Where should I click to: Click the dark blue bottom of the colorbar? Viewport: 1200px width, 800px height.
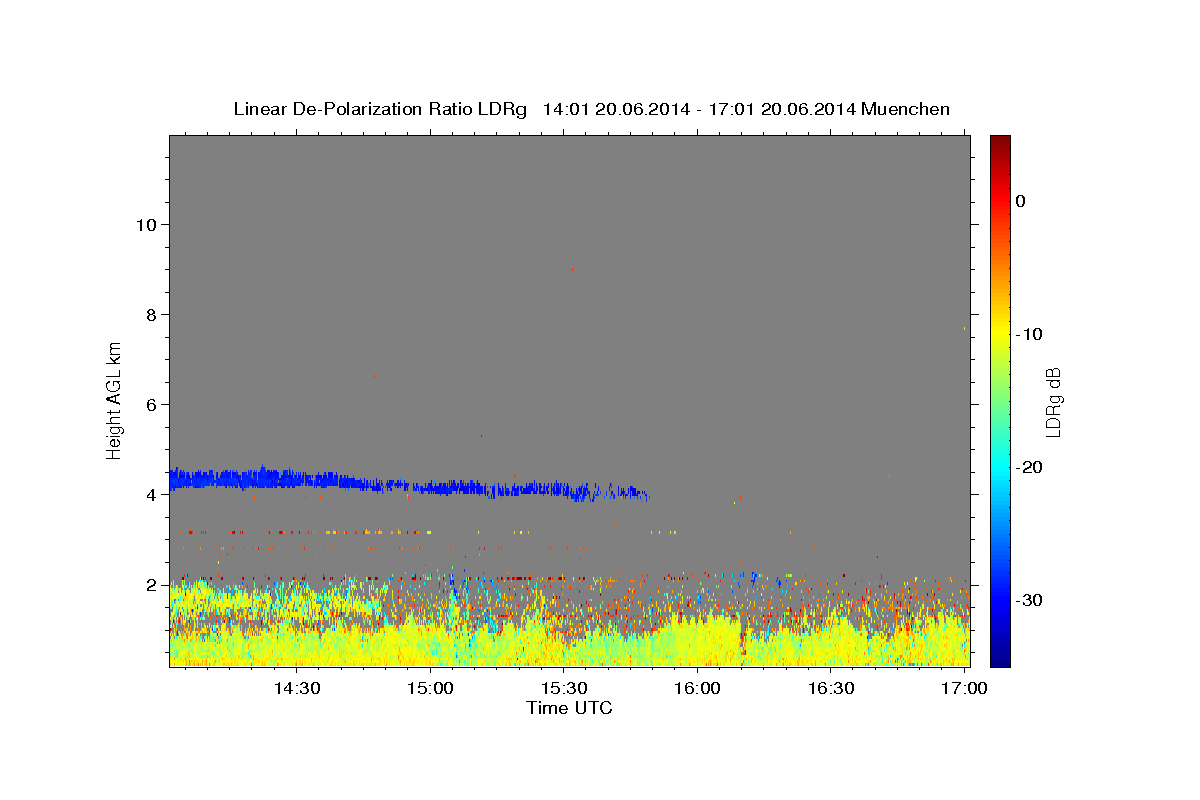click(x=1000, y=655)
